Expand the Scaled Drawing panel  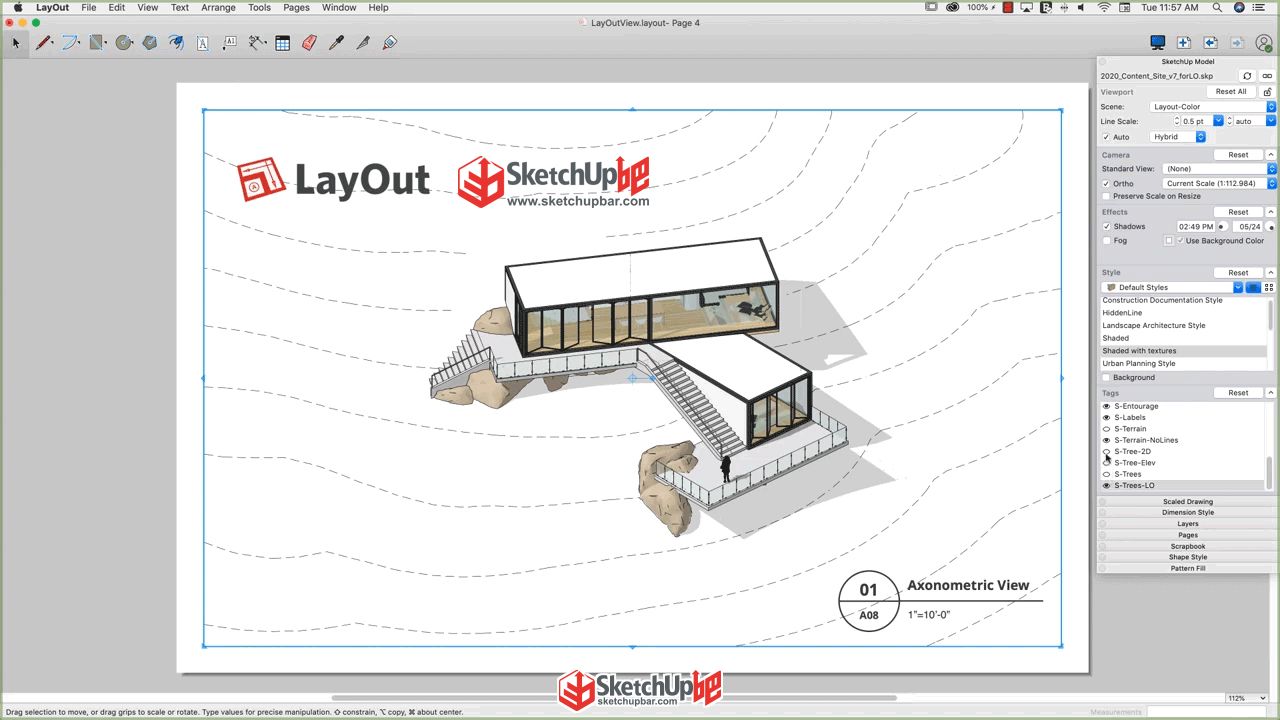1187,501
